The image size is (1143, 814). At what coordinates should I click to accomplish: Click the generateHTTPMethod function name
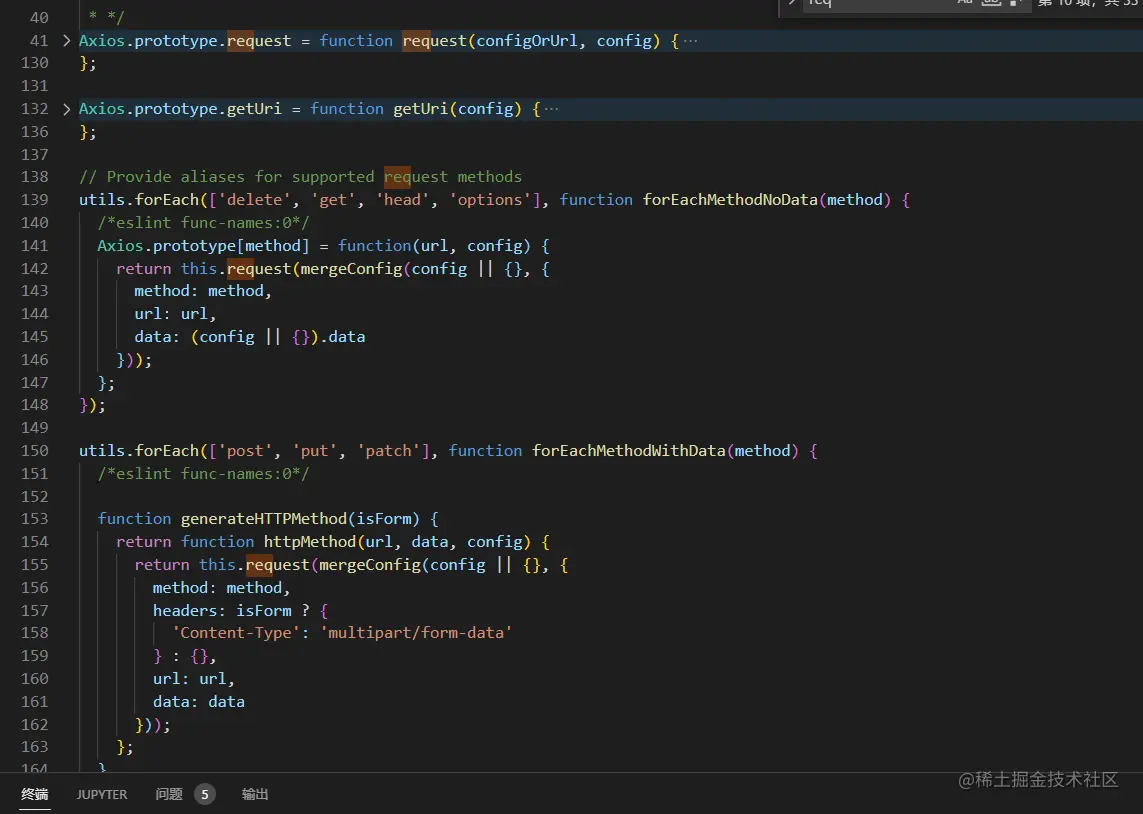[x=264, y=519]
